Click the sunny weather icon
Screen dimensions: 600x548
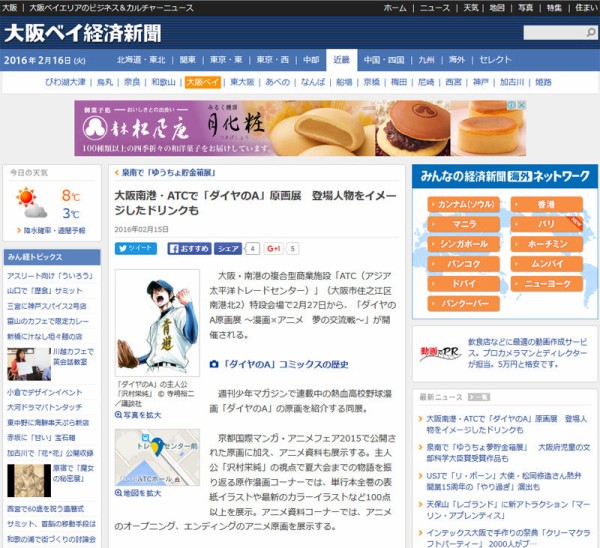[31, 202]
